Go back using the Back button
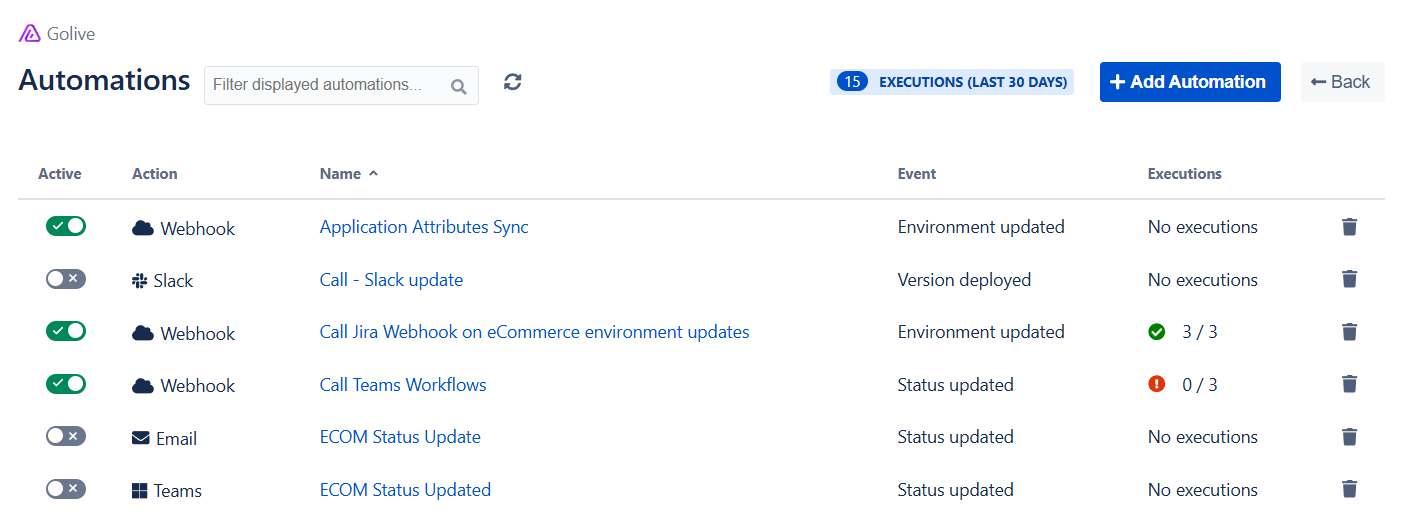Viewport: 1402px width, 517px height. point(1342,82)
